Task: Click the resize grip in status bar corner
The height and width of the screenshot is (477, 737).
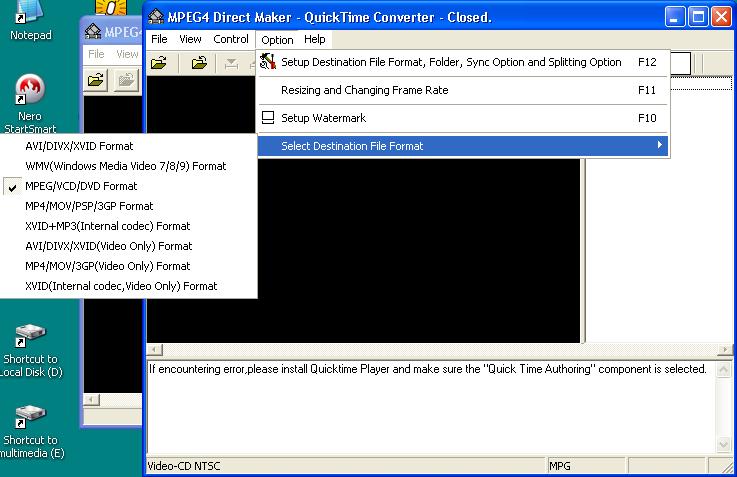Action: point(727,466)
